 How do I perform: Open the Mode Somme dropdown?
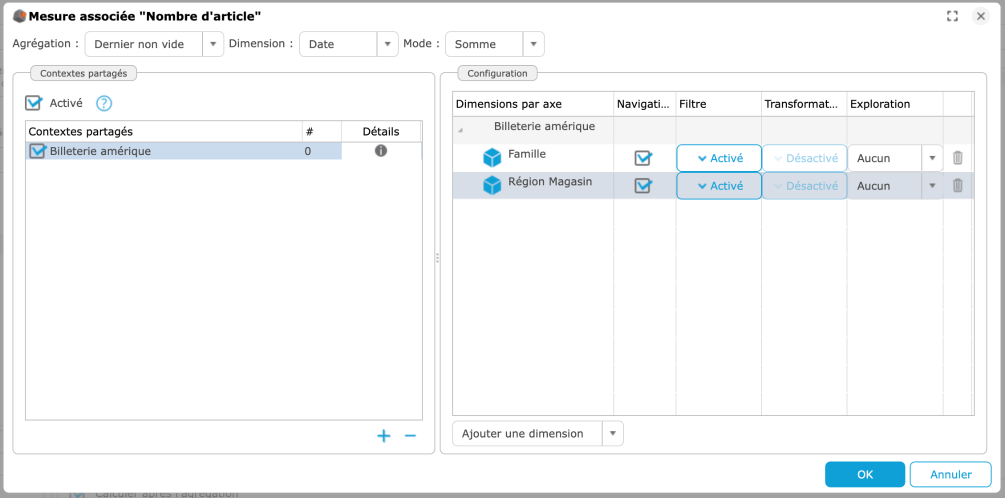[x=534, y=44]
